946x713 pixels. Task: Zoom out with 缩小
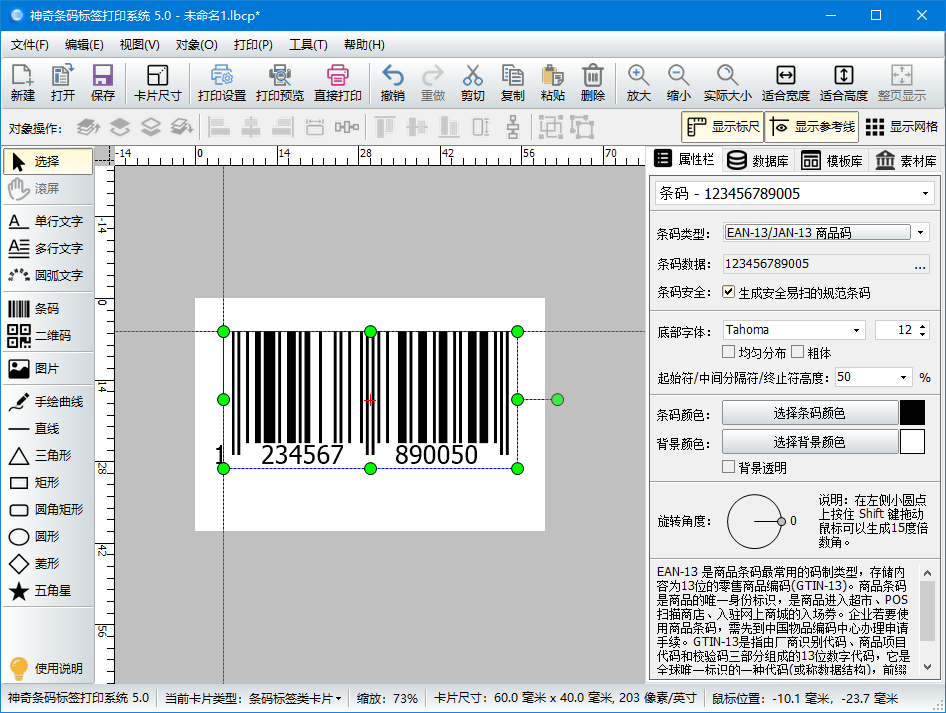[678, 83]
